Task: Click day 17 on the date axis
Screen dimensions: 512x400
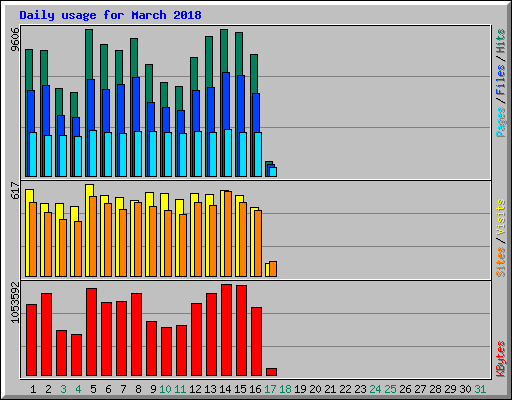Action: (270, 389)
